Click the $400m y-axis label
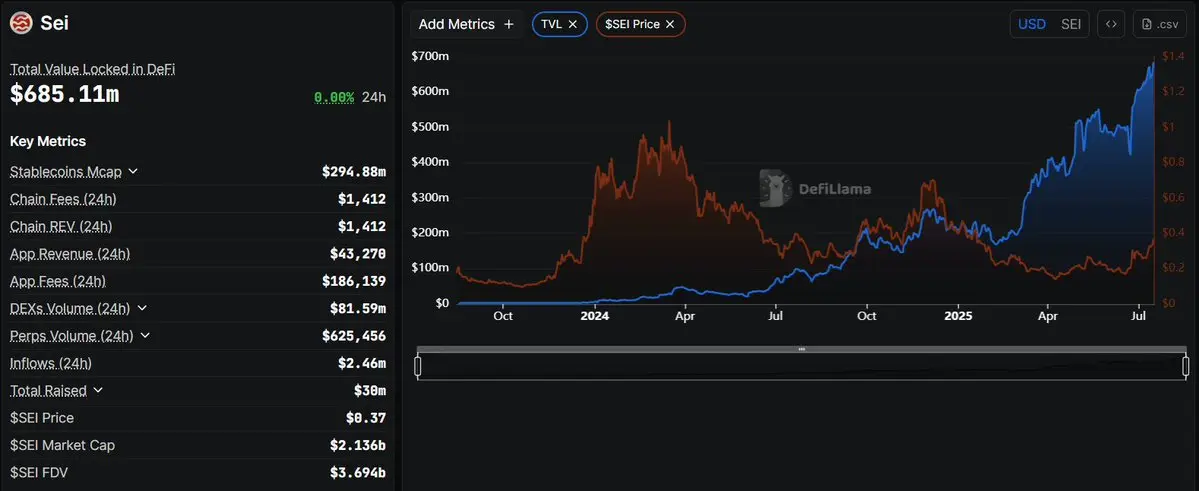This screenshot has width=1199, height=491. click(430, 161)
